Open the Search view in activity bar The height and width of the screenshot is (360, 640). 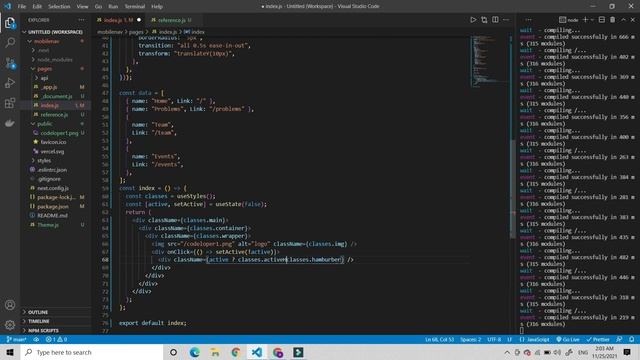point(10,42)
